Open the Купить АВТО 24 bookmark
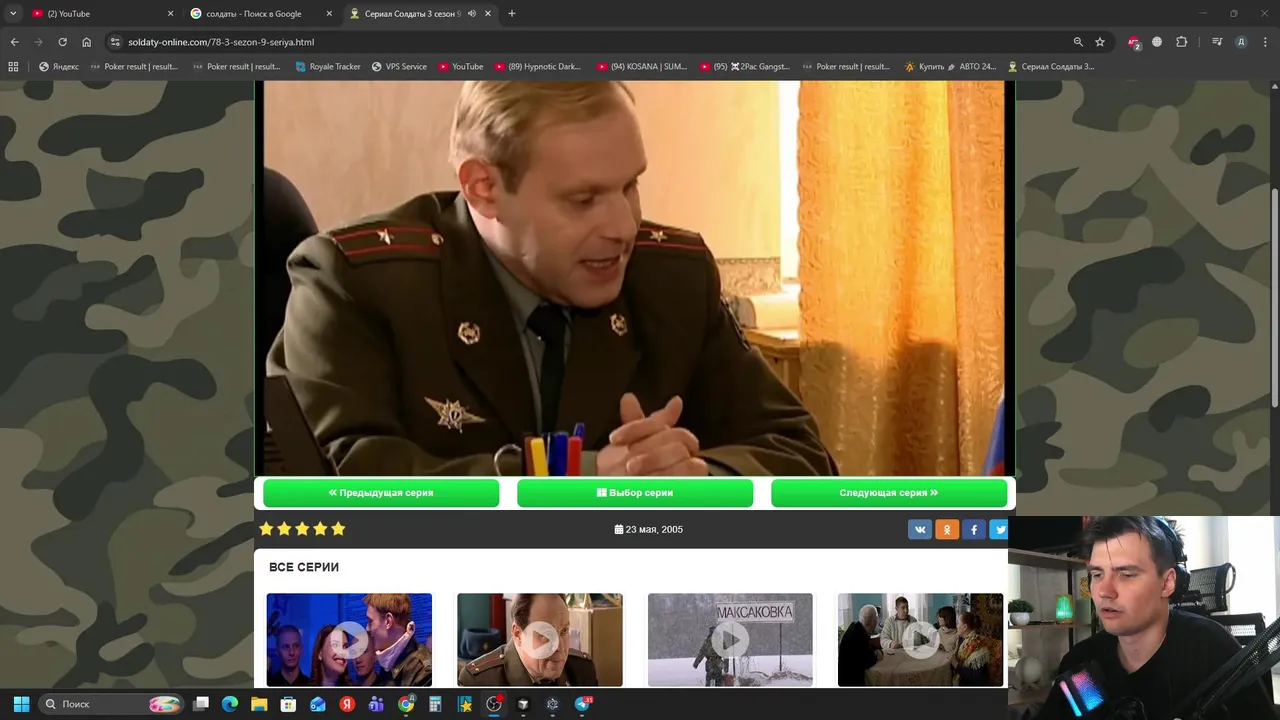1280x720 pixels. 950,67
